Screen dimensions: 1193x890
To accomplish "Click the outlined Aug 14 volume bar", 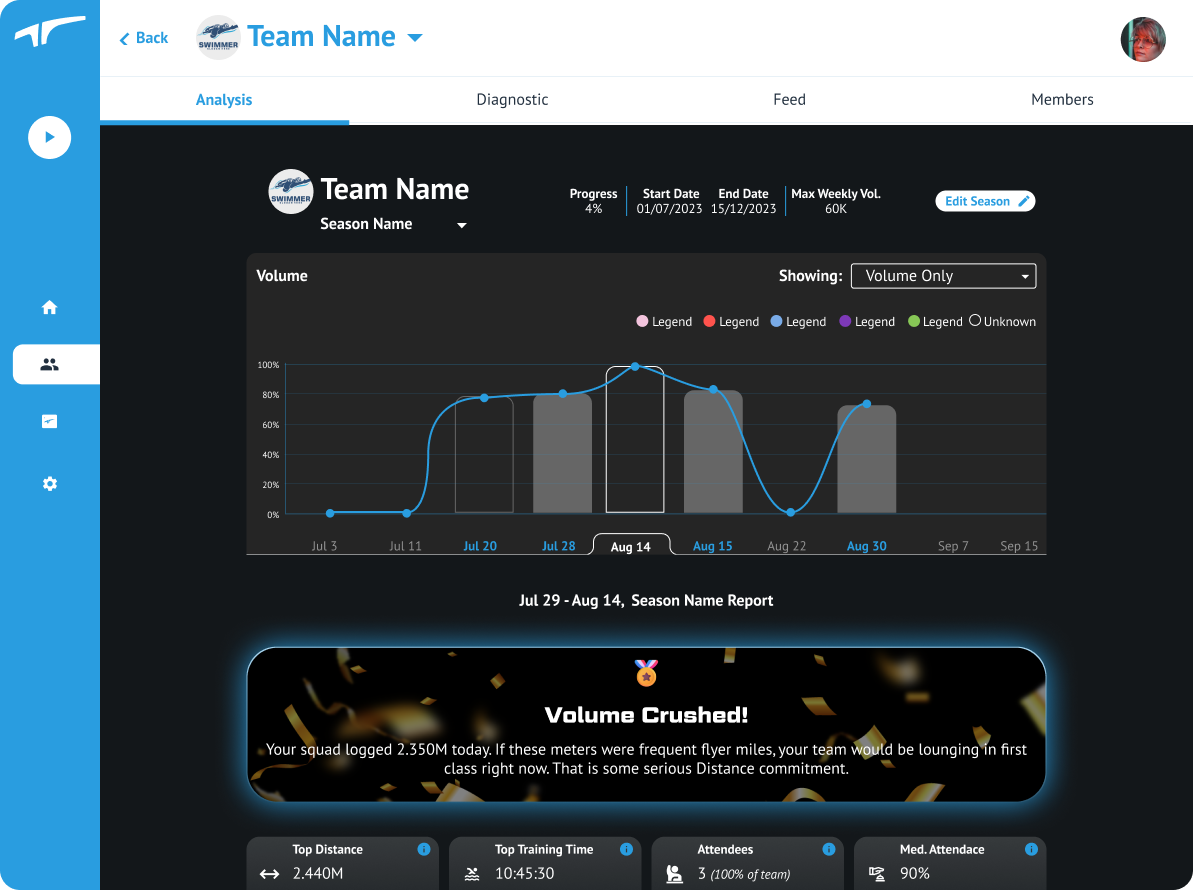I will [635, 440].
